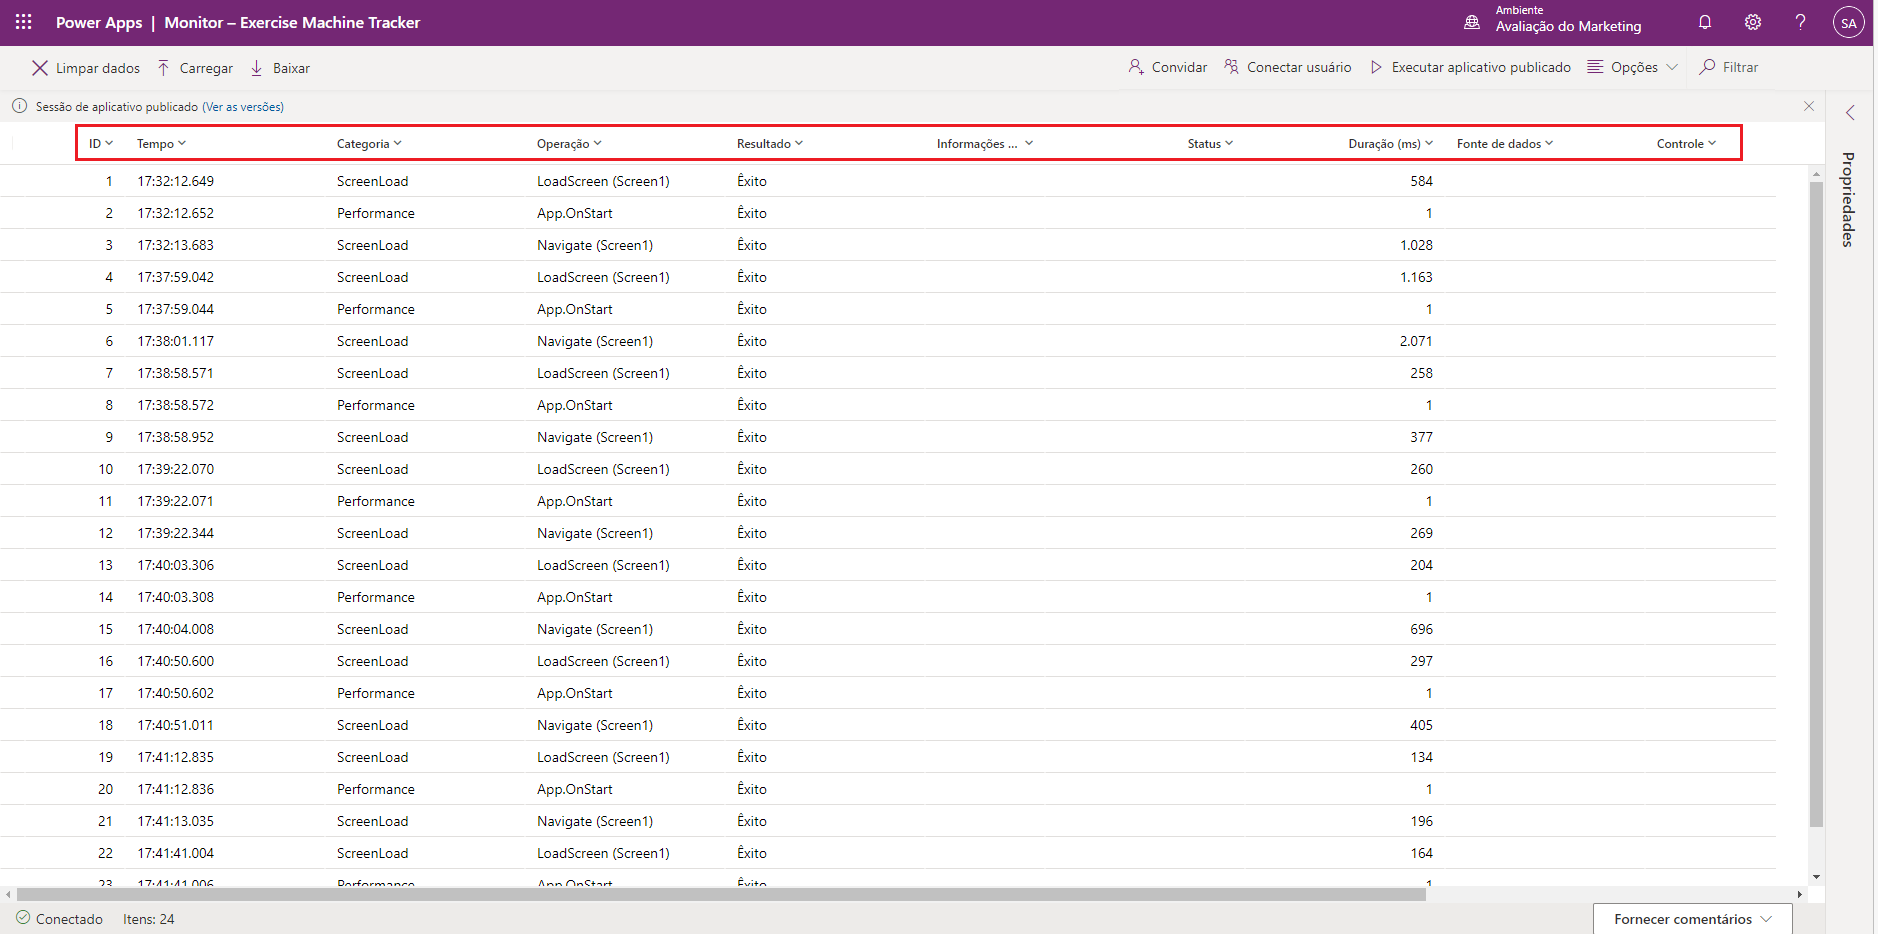This screenshot has height=934, width=1878.
Task: Open the Fornecer comentários dropdown
Action: click(x=1692, y=919)
